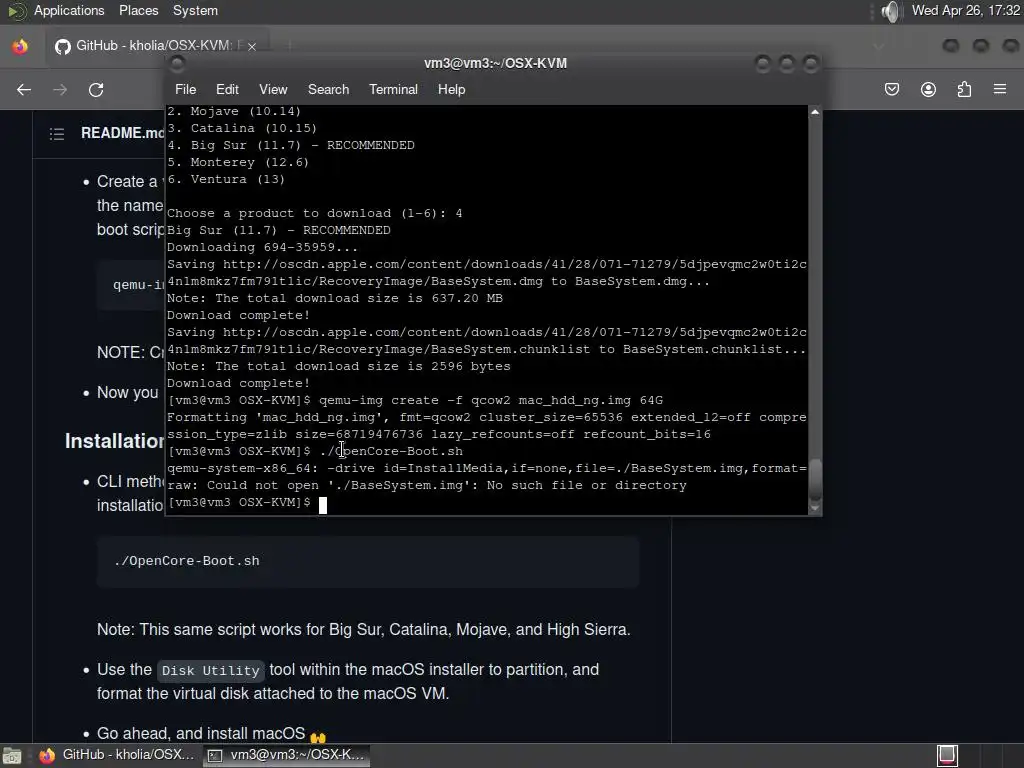Open the README outline list icon
The height and width of the screenshot is (768, 1024).
coord(57,134)
